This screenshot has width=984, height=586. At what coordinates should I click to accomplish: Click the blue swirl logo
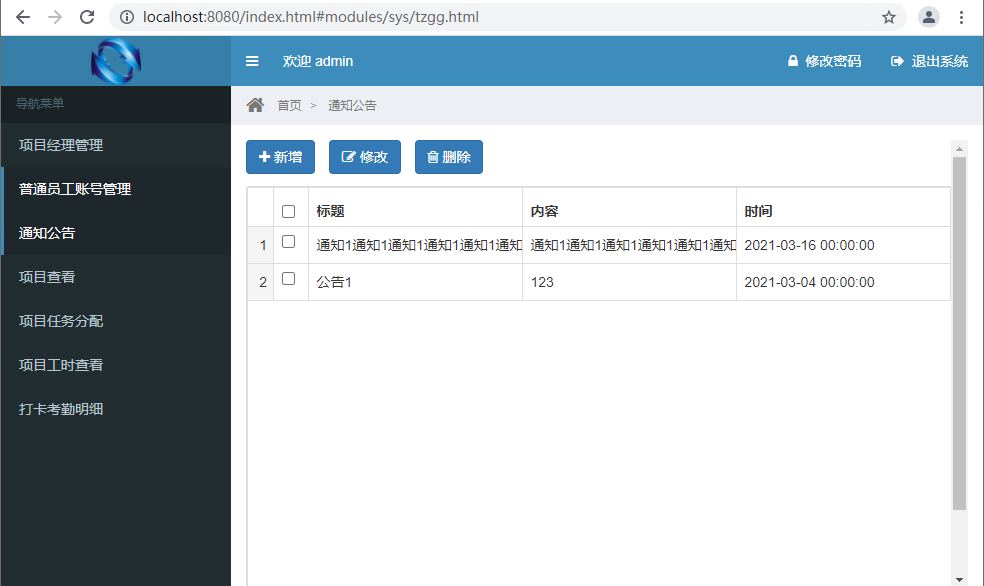tap(115, 61)
